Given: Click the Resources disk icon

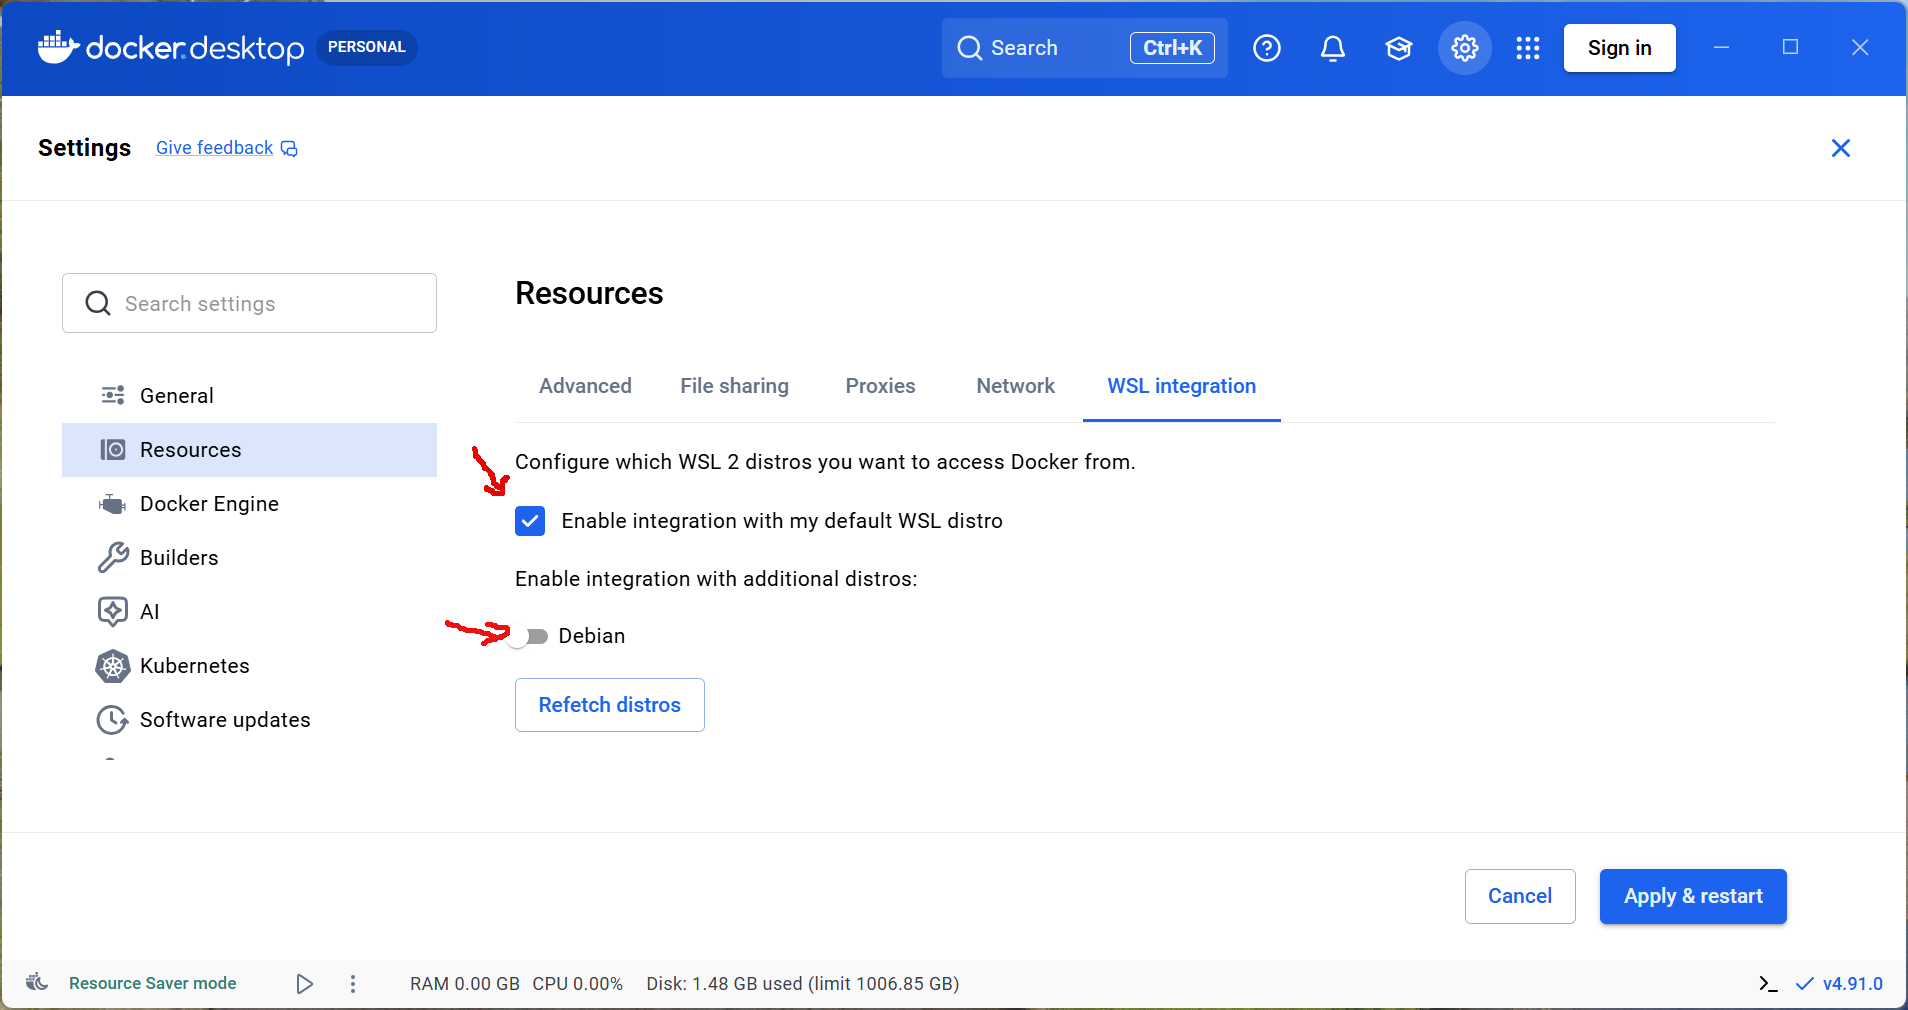Looking at the screenshot, I should 113,450.
